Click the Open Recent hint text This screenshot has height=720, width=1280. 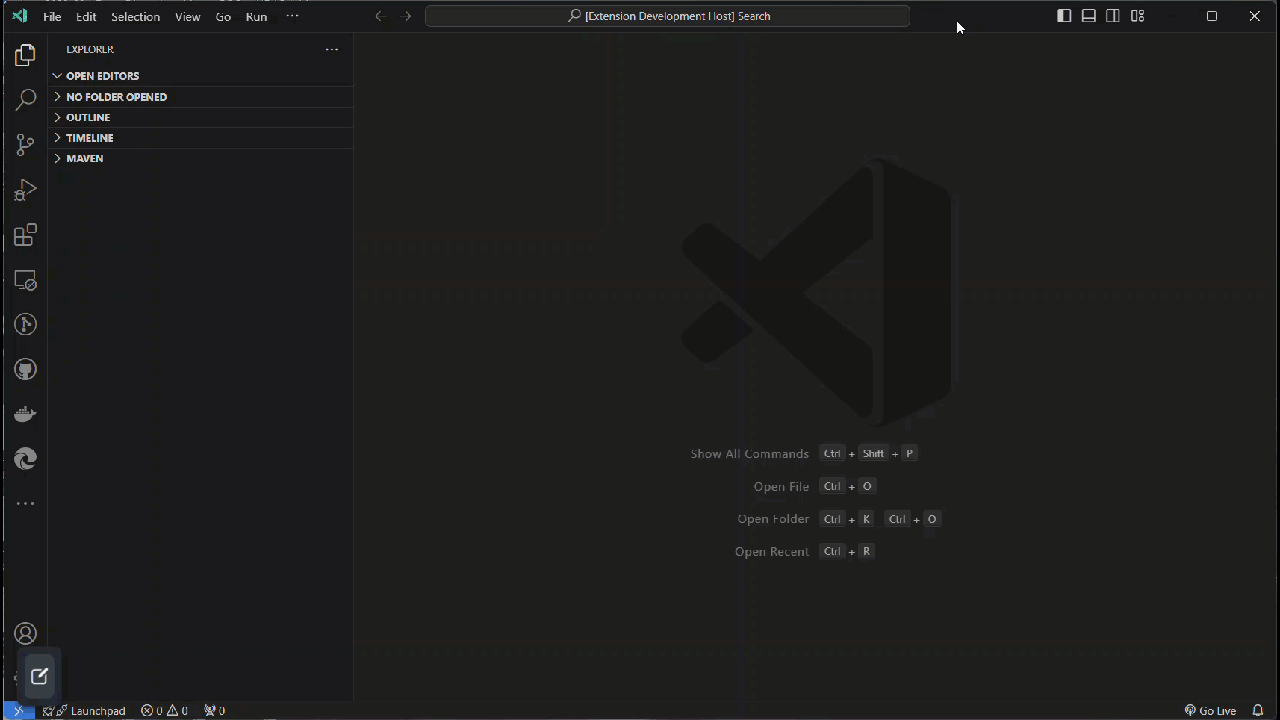pos(771,552)
